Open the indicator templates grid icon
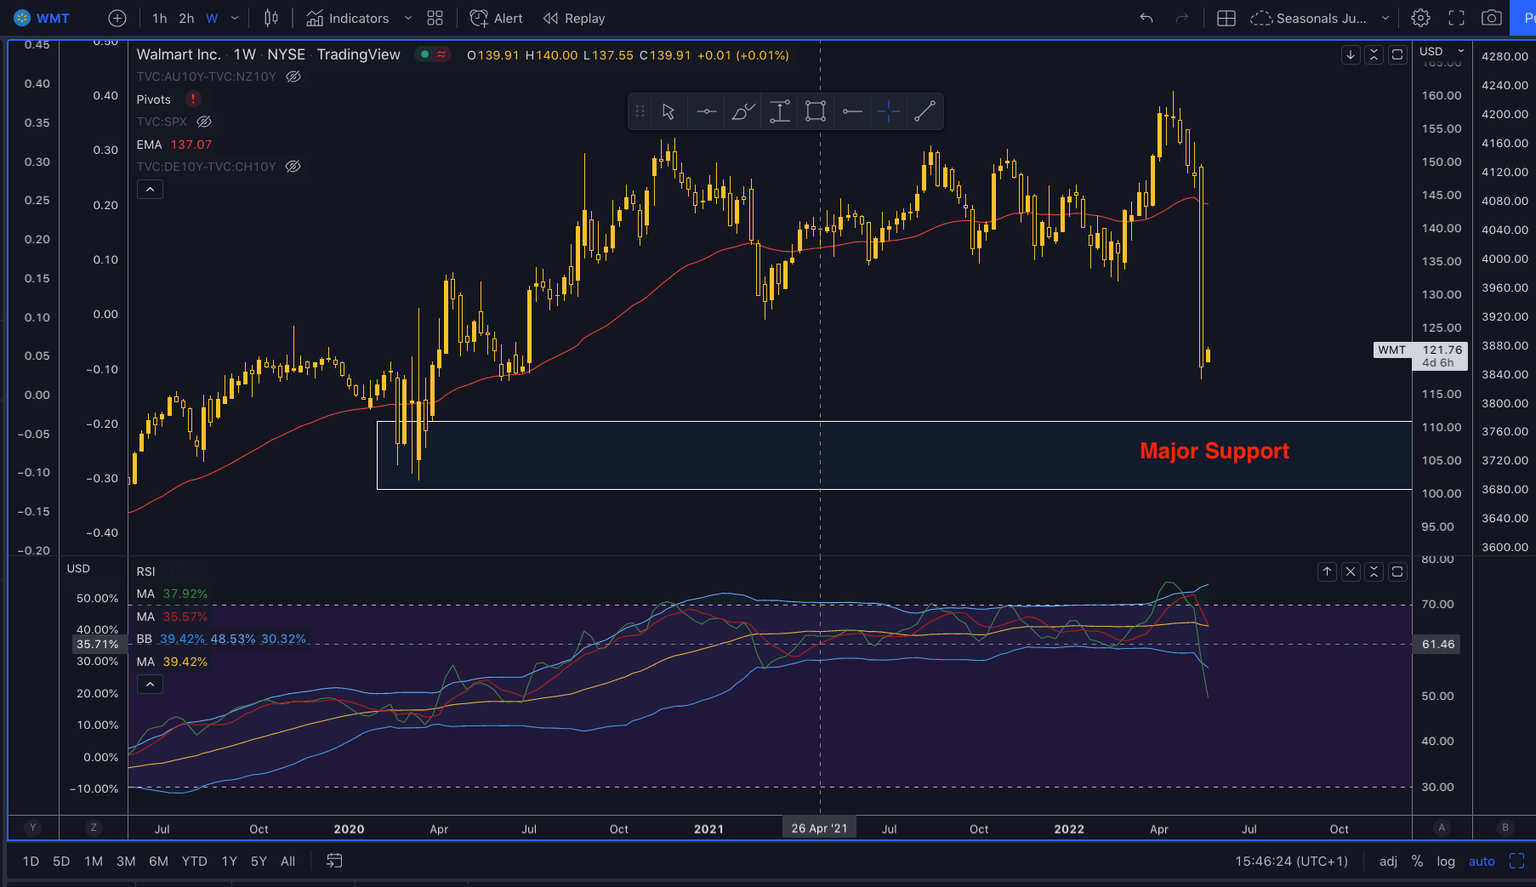 point(435,18)
